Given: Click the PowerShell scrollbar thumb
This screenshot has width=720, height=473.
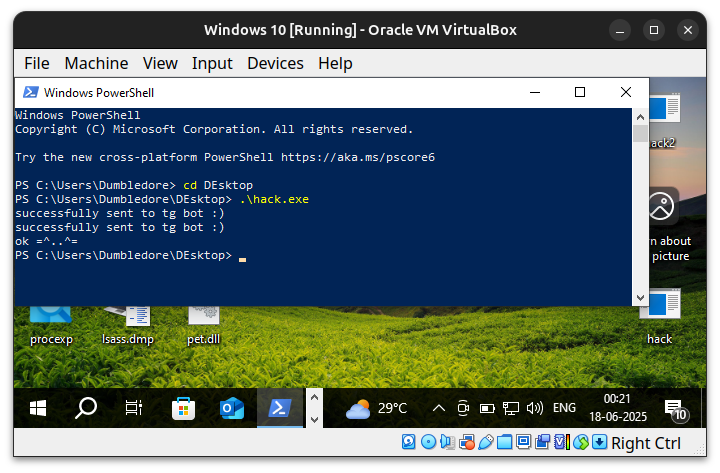Looking at the screenshot, I should pos(640,133).
